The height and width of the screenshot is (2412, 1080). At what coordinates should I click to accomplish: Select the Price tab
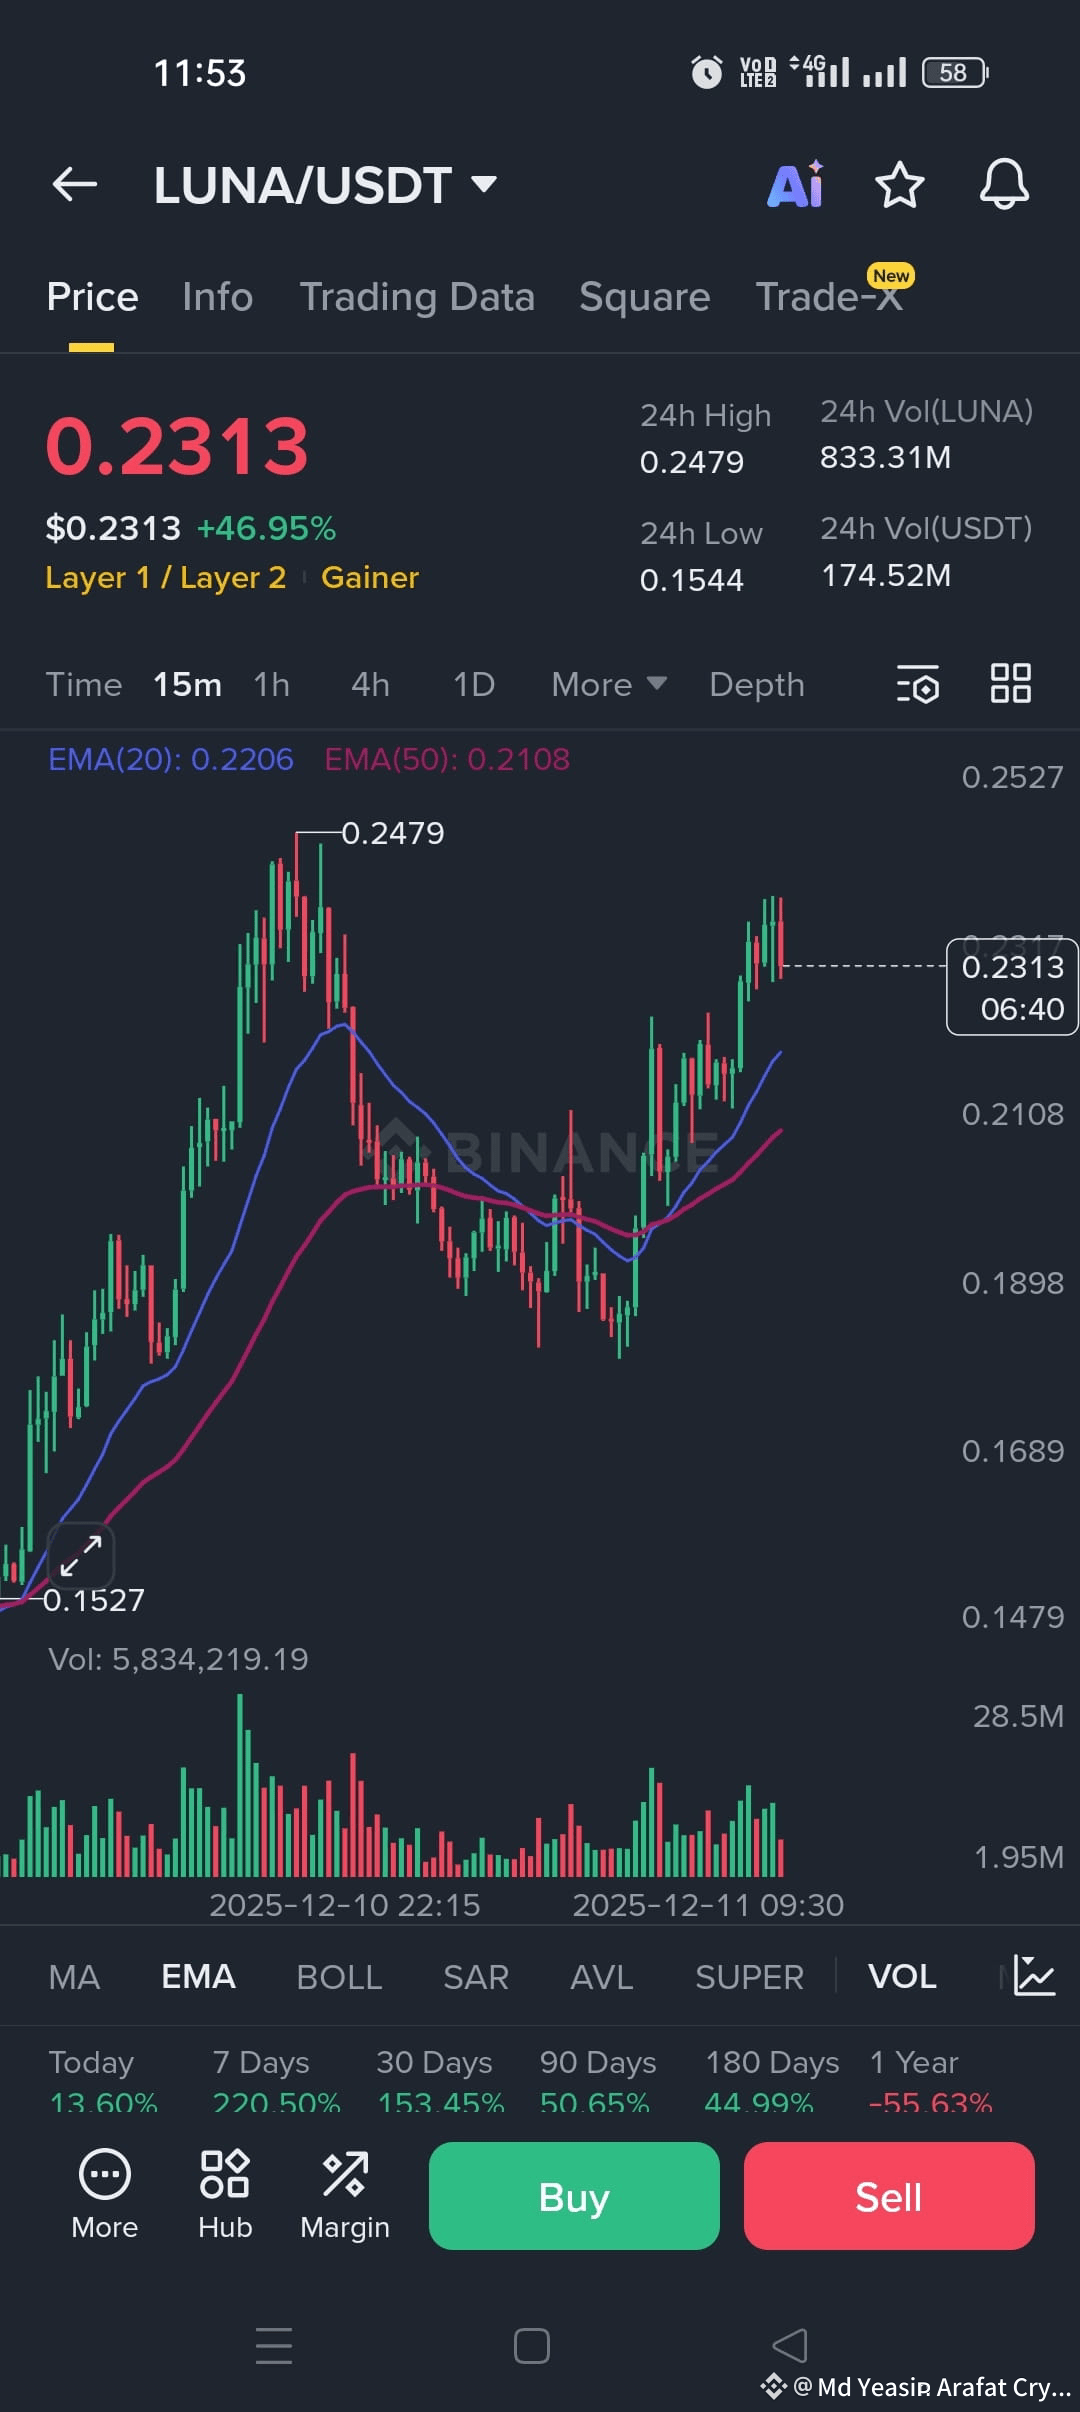click(92, 297)
